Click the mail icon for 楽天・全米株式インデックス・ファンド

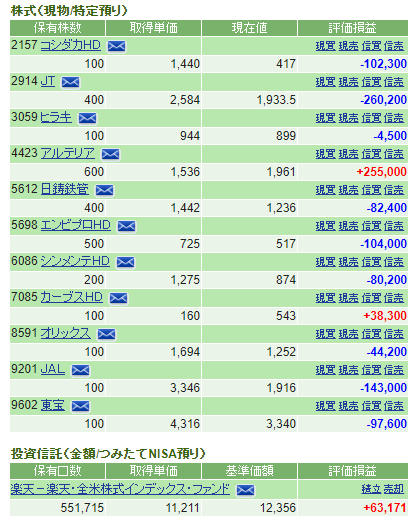pyautogui.click(x=245, y=491)
